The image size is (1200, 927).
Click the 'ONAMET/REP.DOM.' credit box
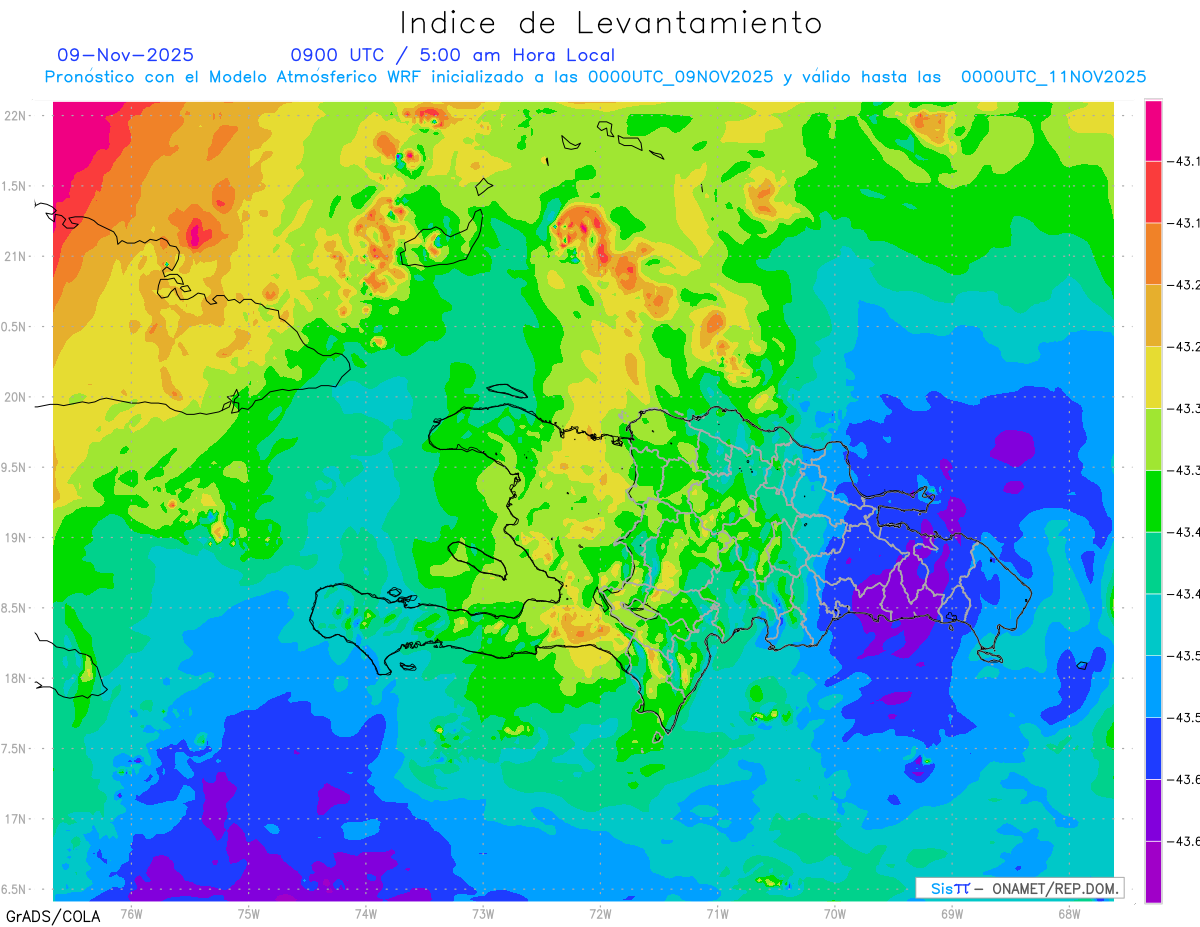point(1019,888)
